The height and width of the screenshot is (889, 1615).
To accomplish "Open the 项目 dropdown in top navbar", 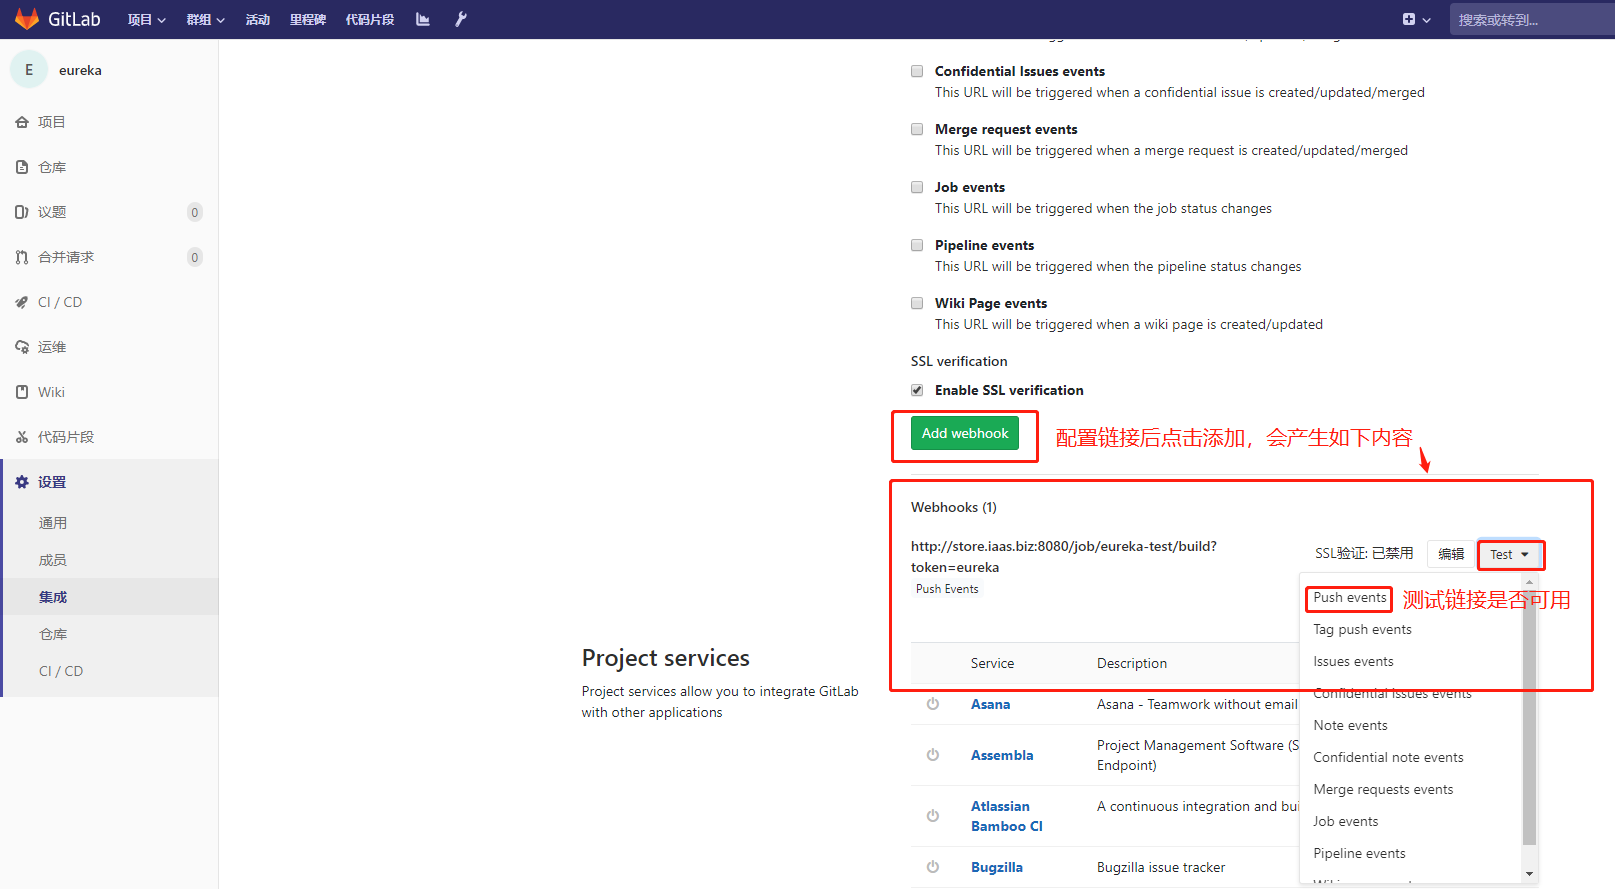I will point(146,20).
